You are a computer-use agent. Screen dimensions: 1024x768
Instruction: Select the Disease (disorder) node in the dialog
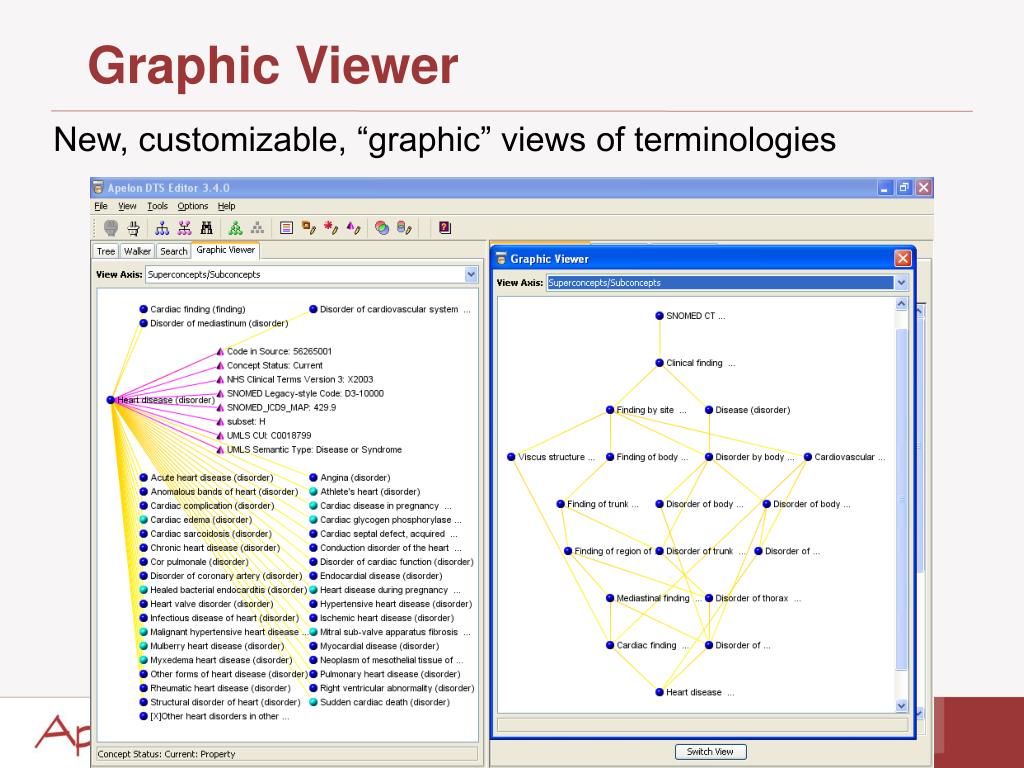tap(747, 410)
